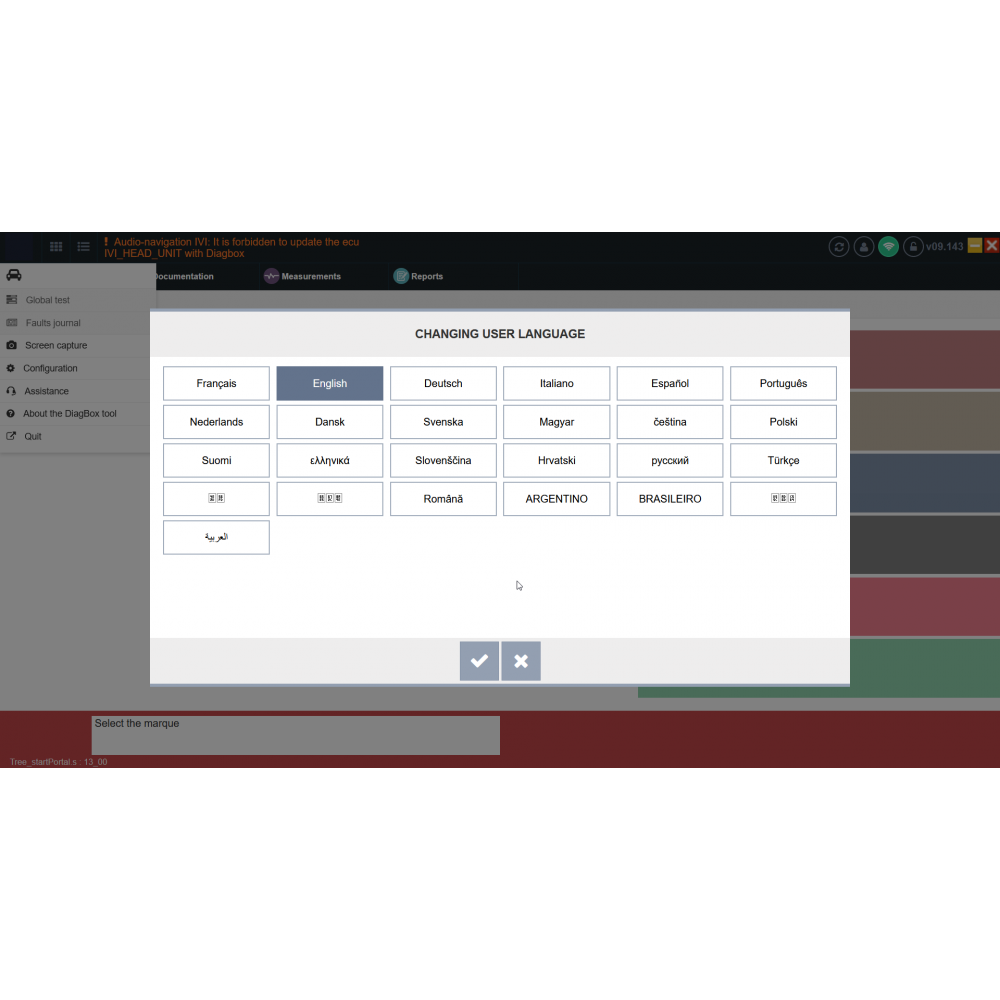
Task: Select Français as the language
Action: (216, 383)
